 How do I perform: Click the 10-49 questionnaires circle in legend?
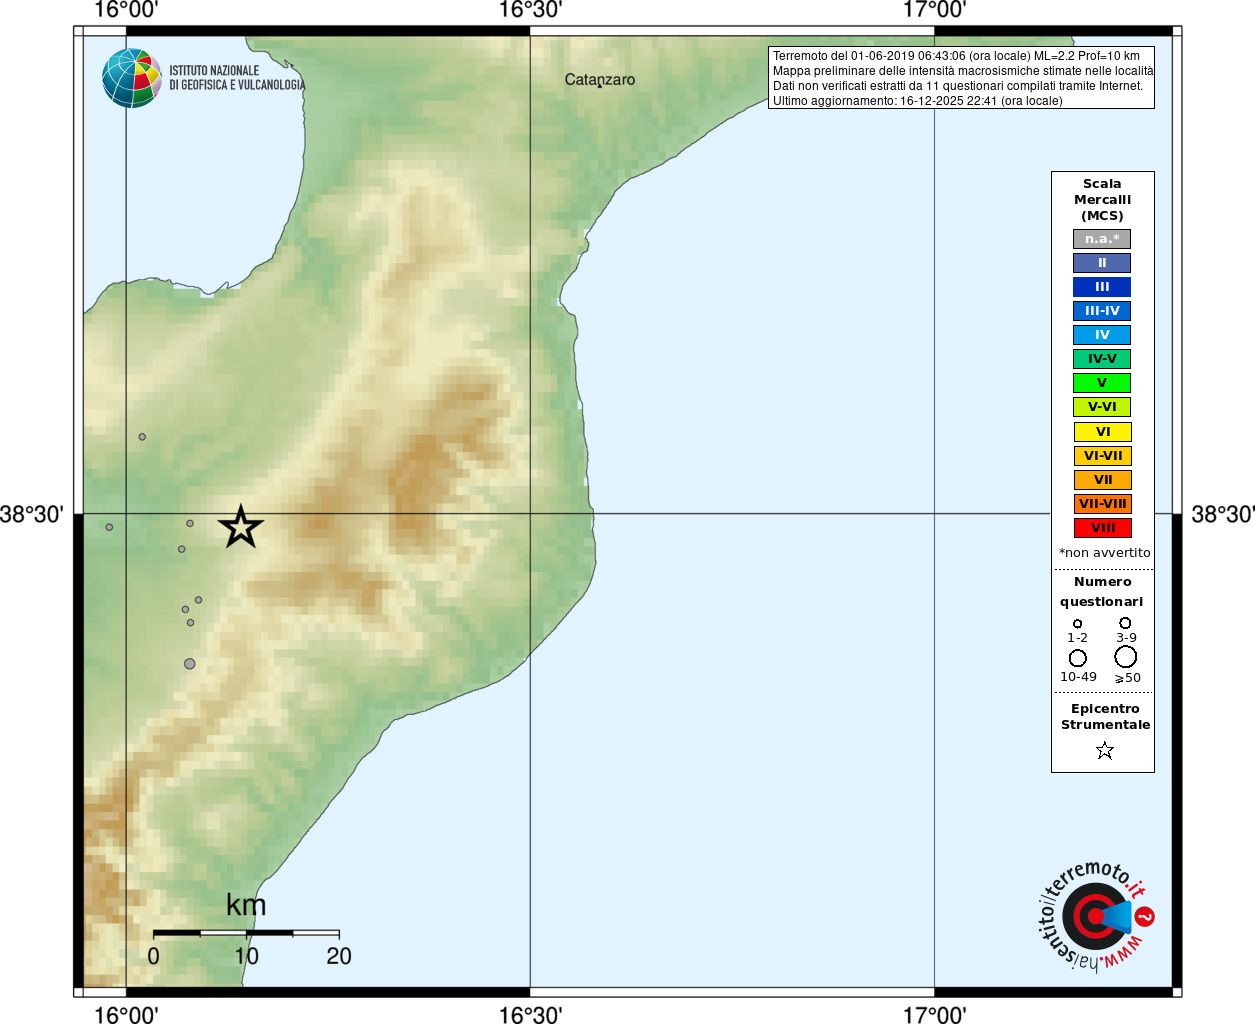[1078, 658]
